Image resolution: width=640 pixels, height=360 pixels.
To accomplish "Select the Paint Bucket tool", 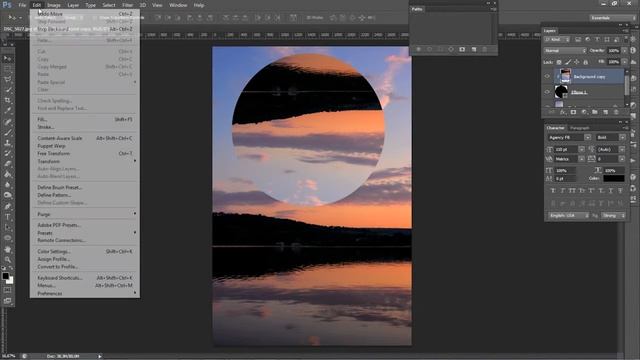I will pyautogui.click(x=7, y=174).
